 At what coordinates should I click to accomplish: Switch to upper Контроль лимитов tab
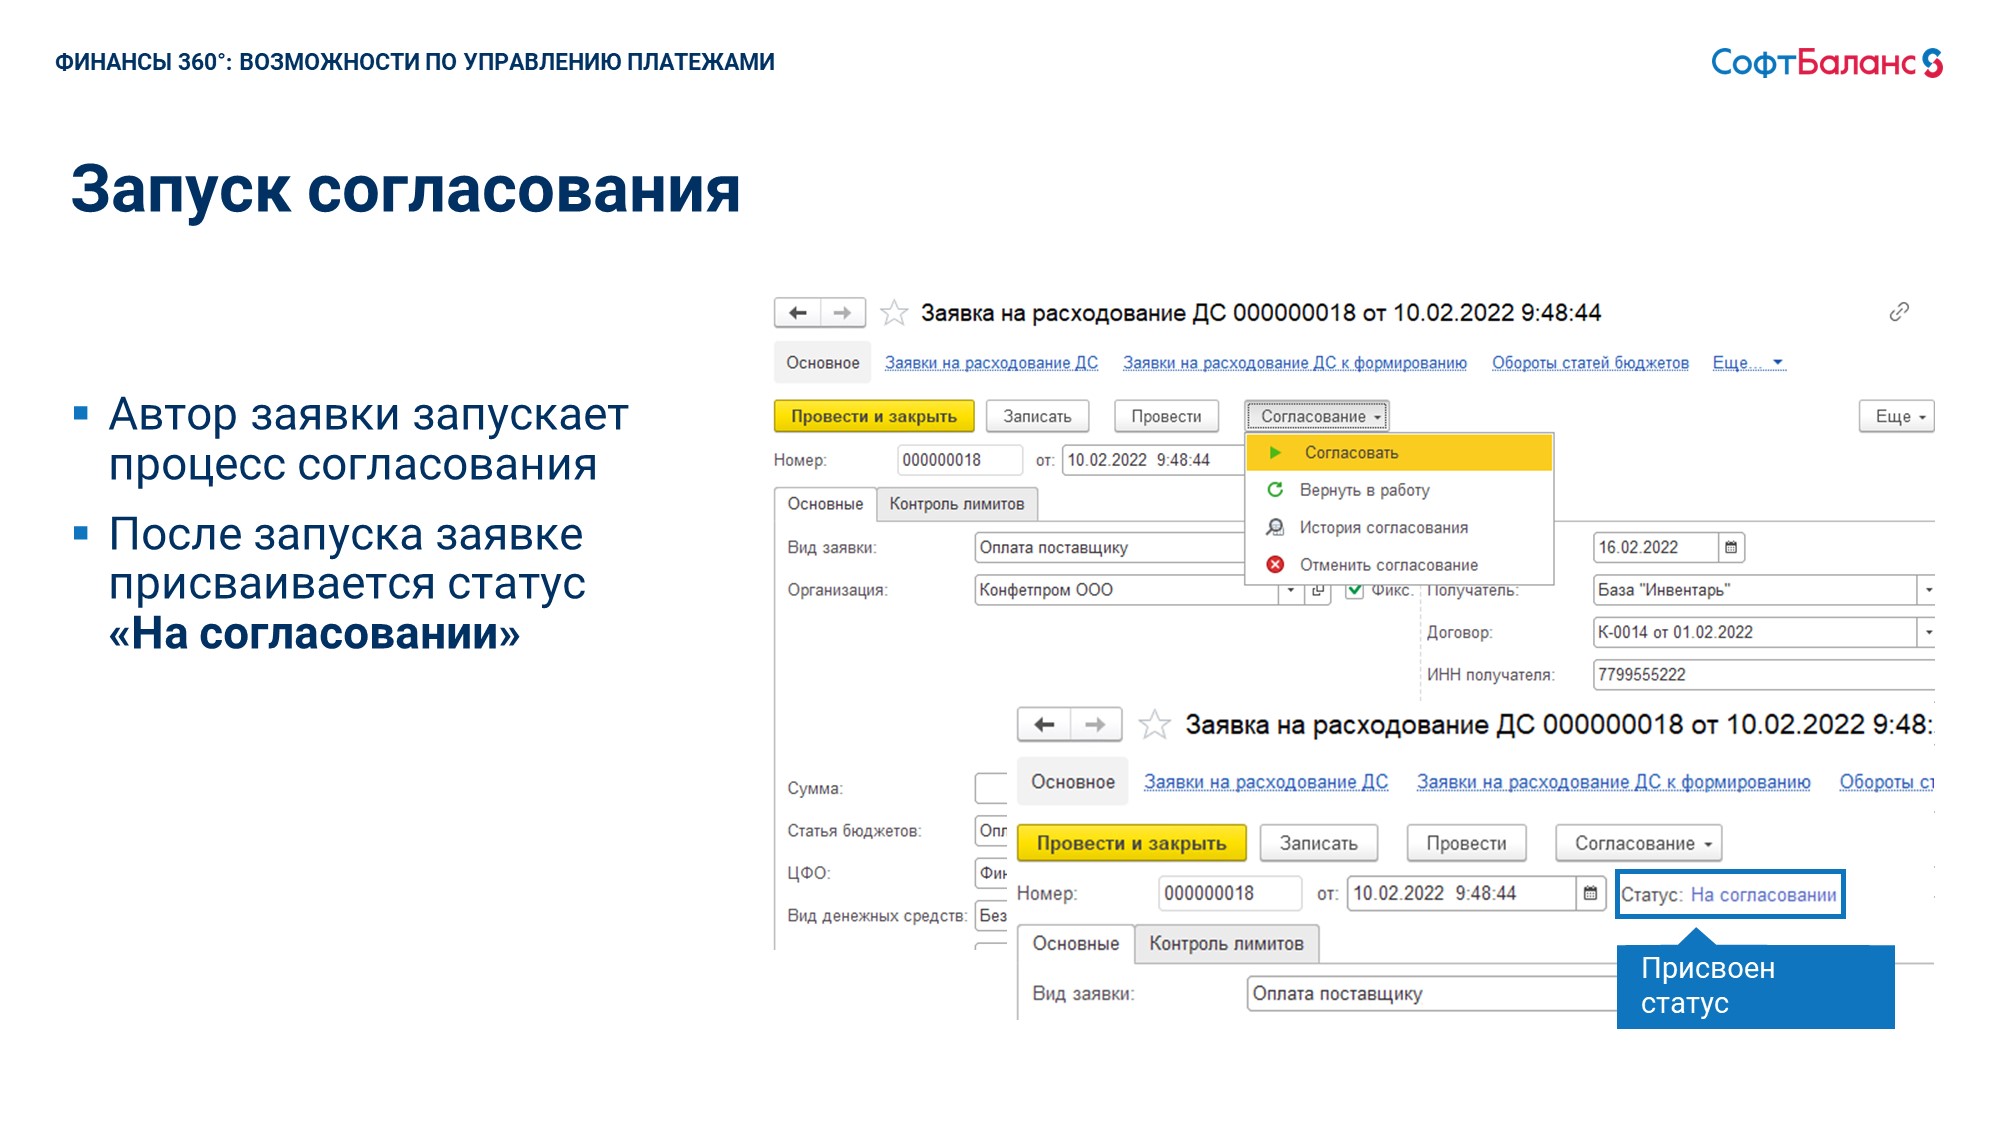point(957,504)
